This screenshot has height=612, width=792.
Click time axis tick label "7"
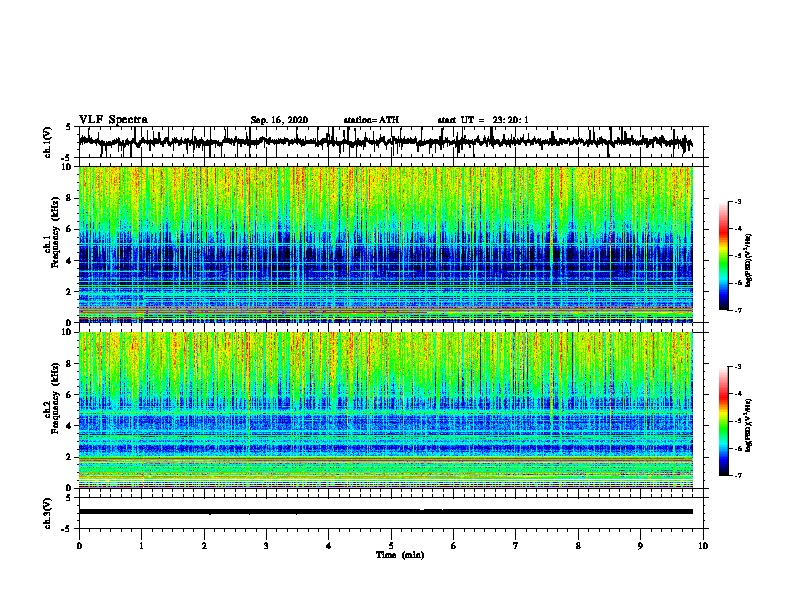516,545
